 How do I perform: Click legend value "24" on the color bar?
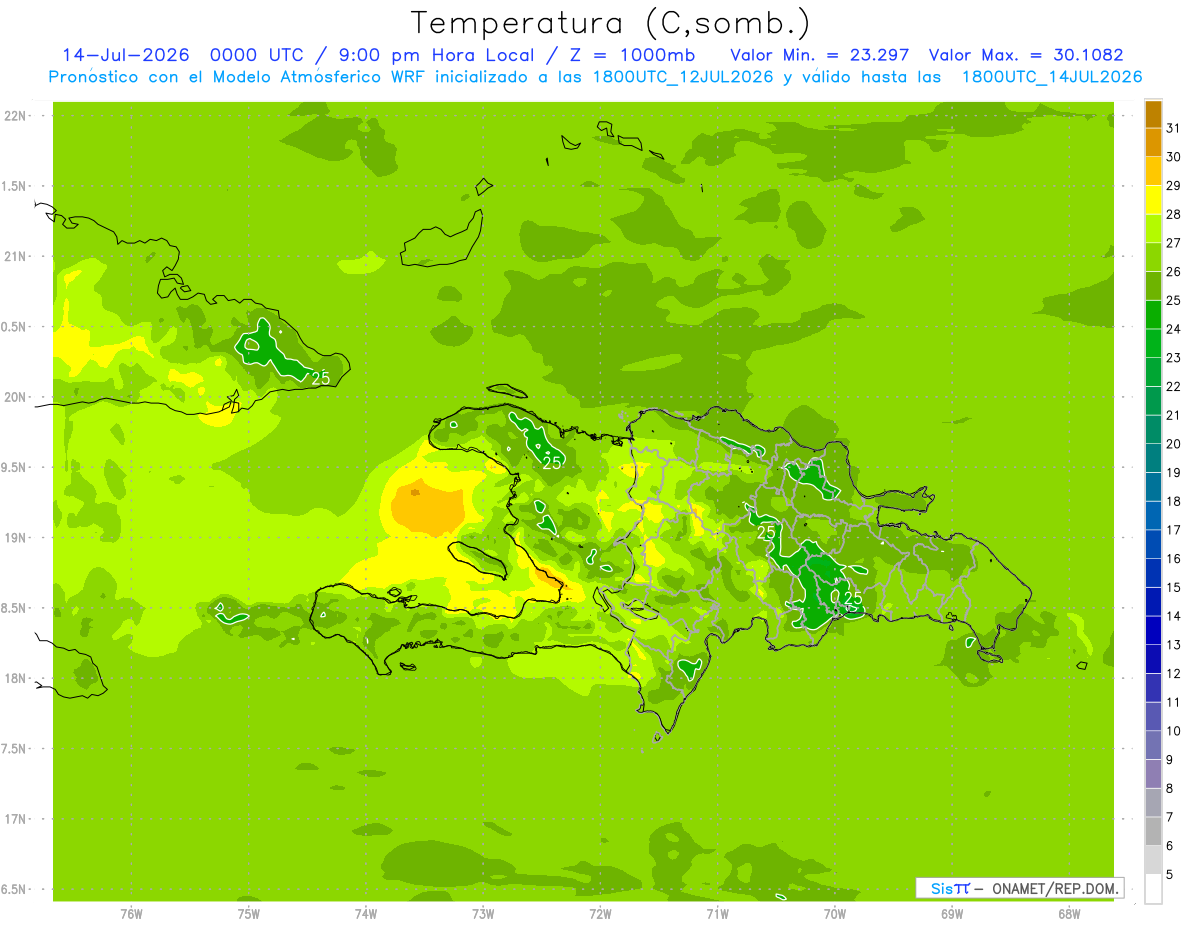[x=1173, y=328]
